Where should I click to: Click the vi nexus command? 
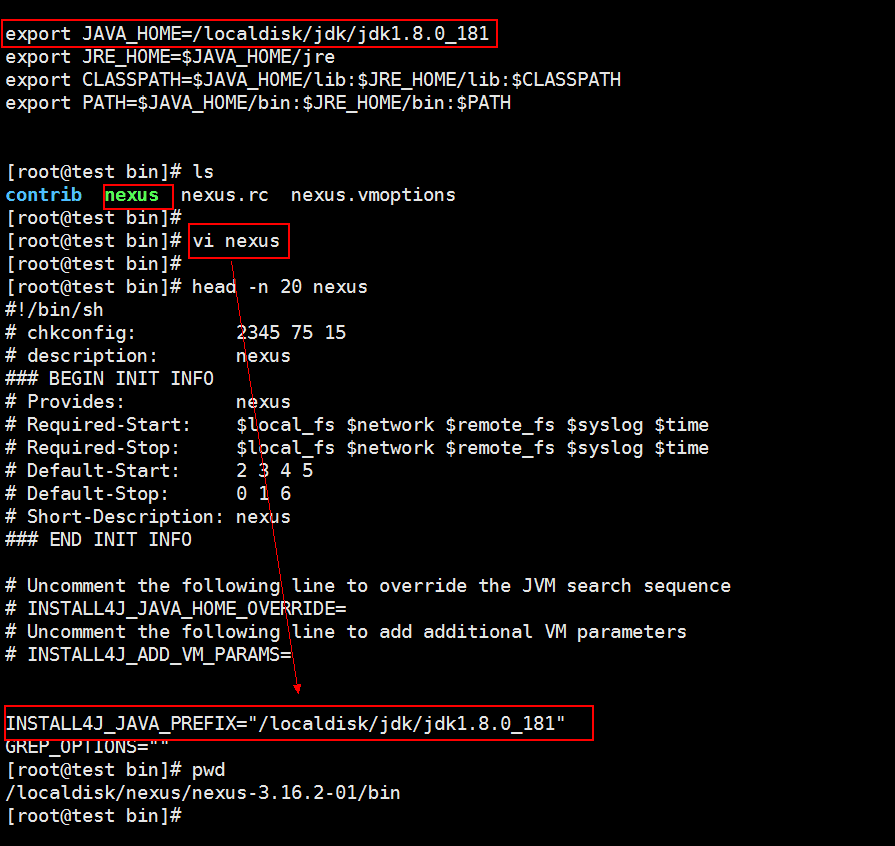tap(236, 241)
